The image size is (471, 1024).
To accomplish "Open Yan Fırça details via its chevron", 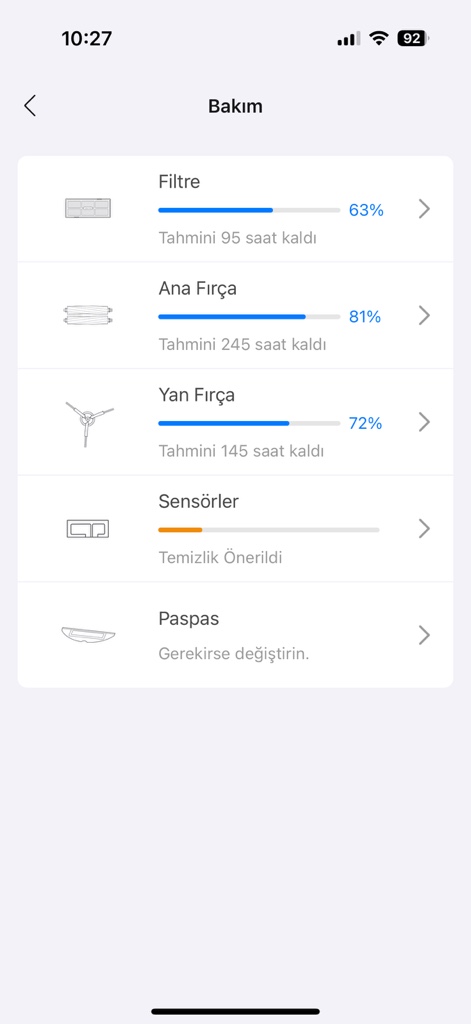I will tap(425, 422).
